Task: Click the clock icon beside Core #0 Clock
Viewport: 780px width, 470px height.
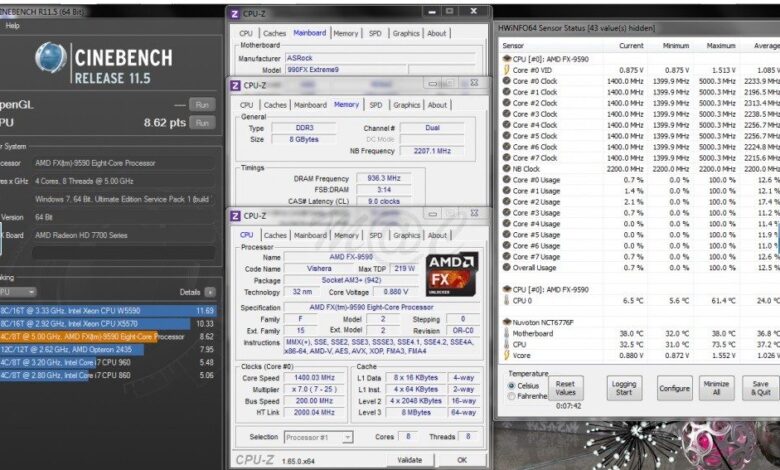Action: (507, 81)
